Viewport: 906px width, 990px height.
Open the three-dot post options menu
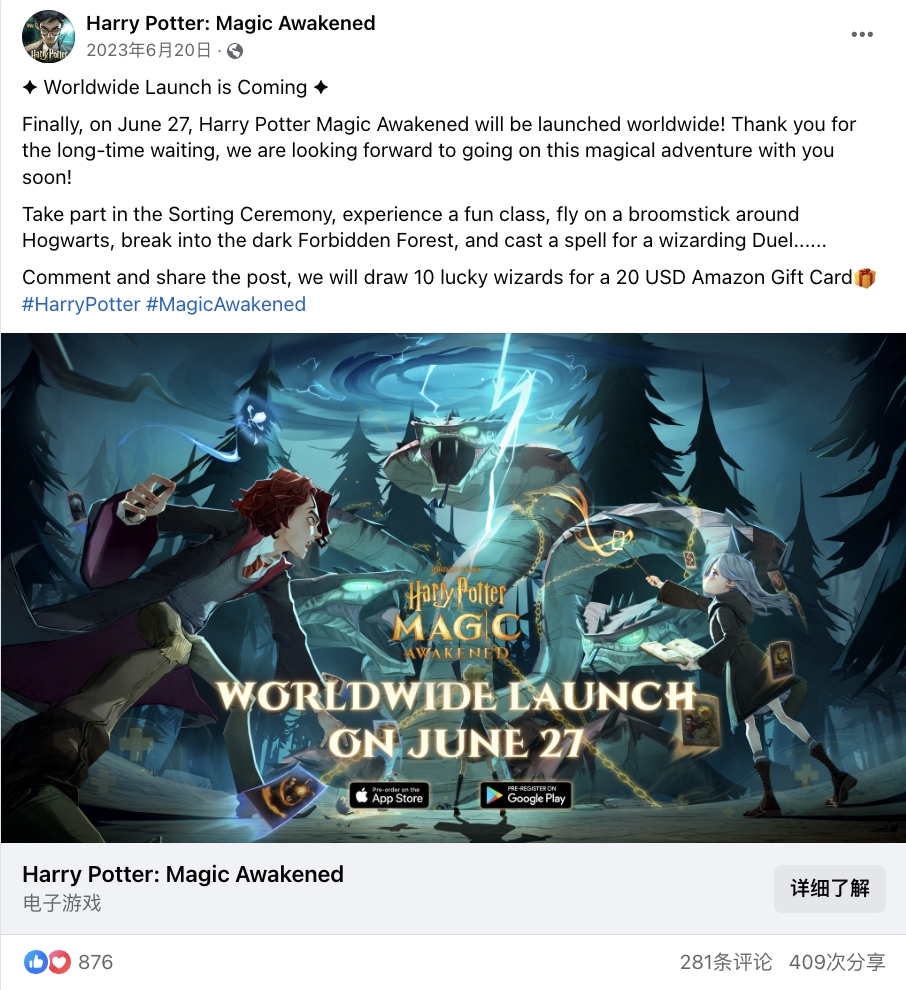point(862,35)
